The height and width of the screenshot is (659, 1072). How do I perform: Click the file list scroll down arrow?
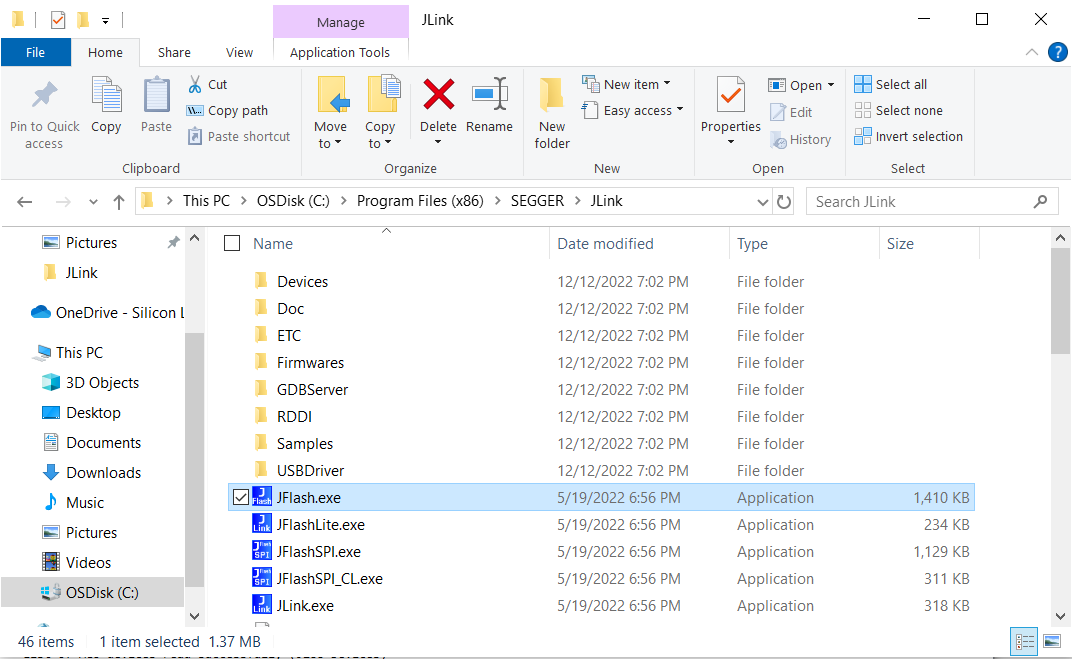coord(1060,616)
